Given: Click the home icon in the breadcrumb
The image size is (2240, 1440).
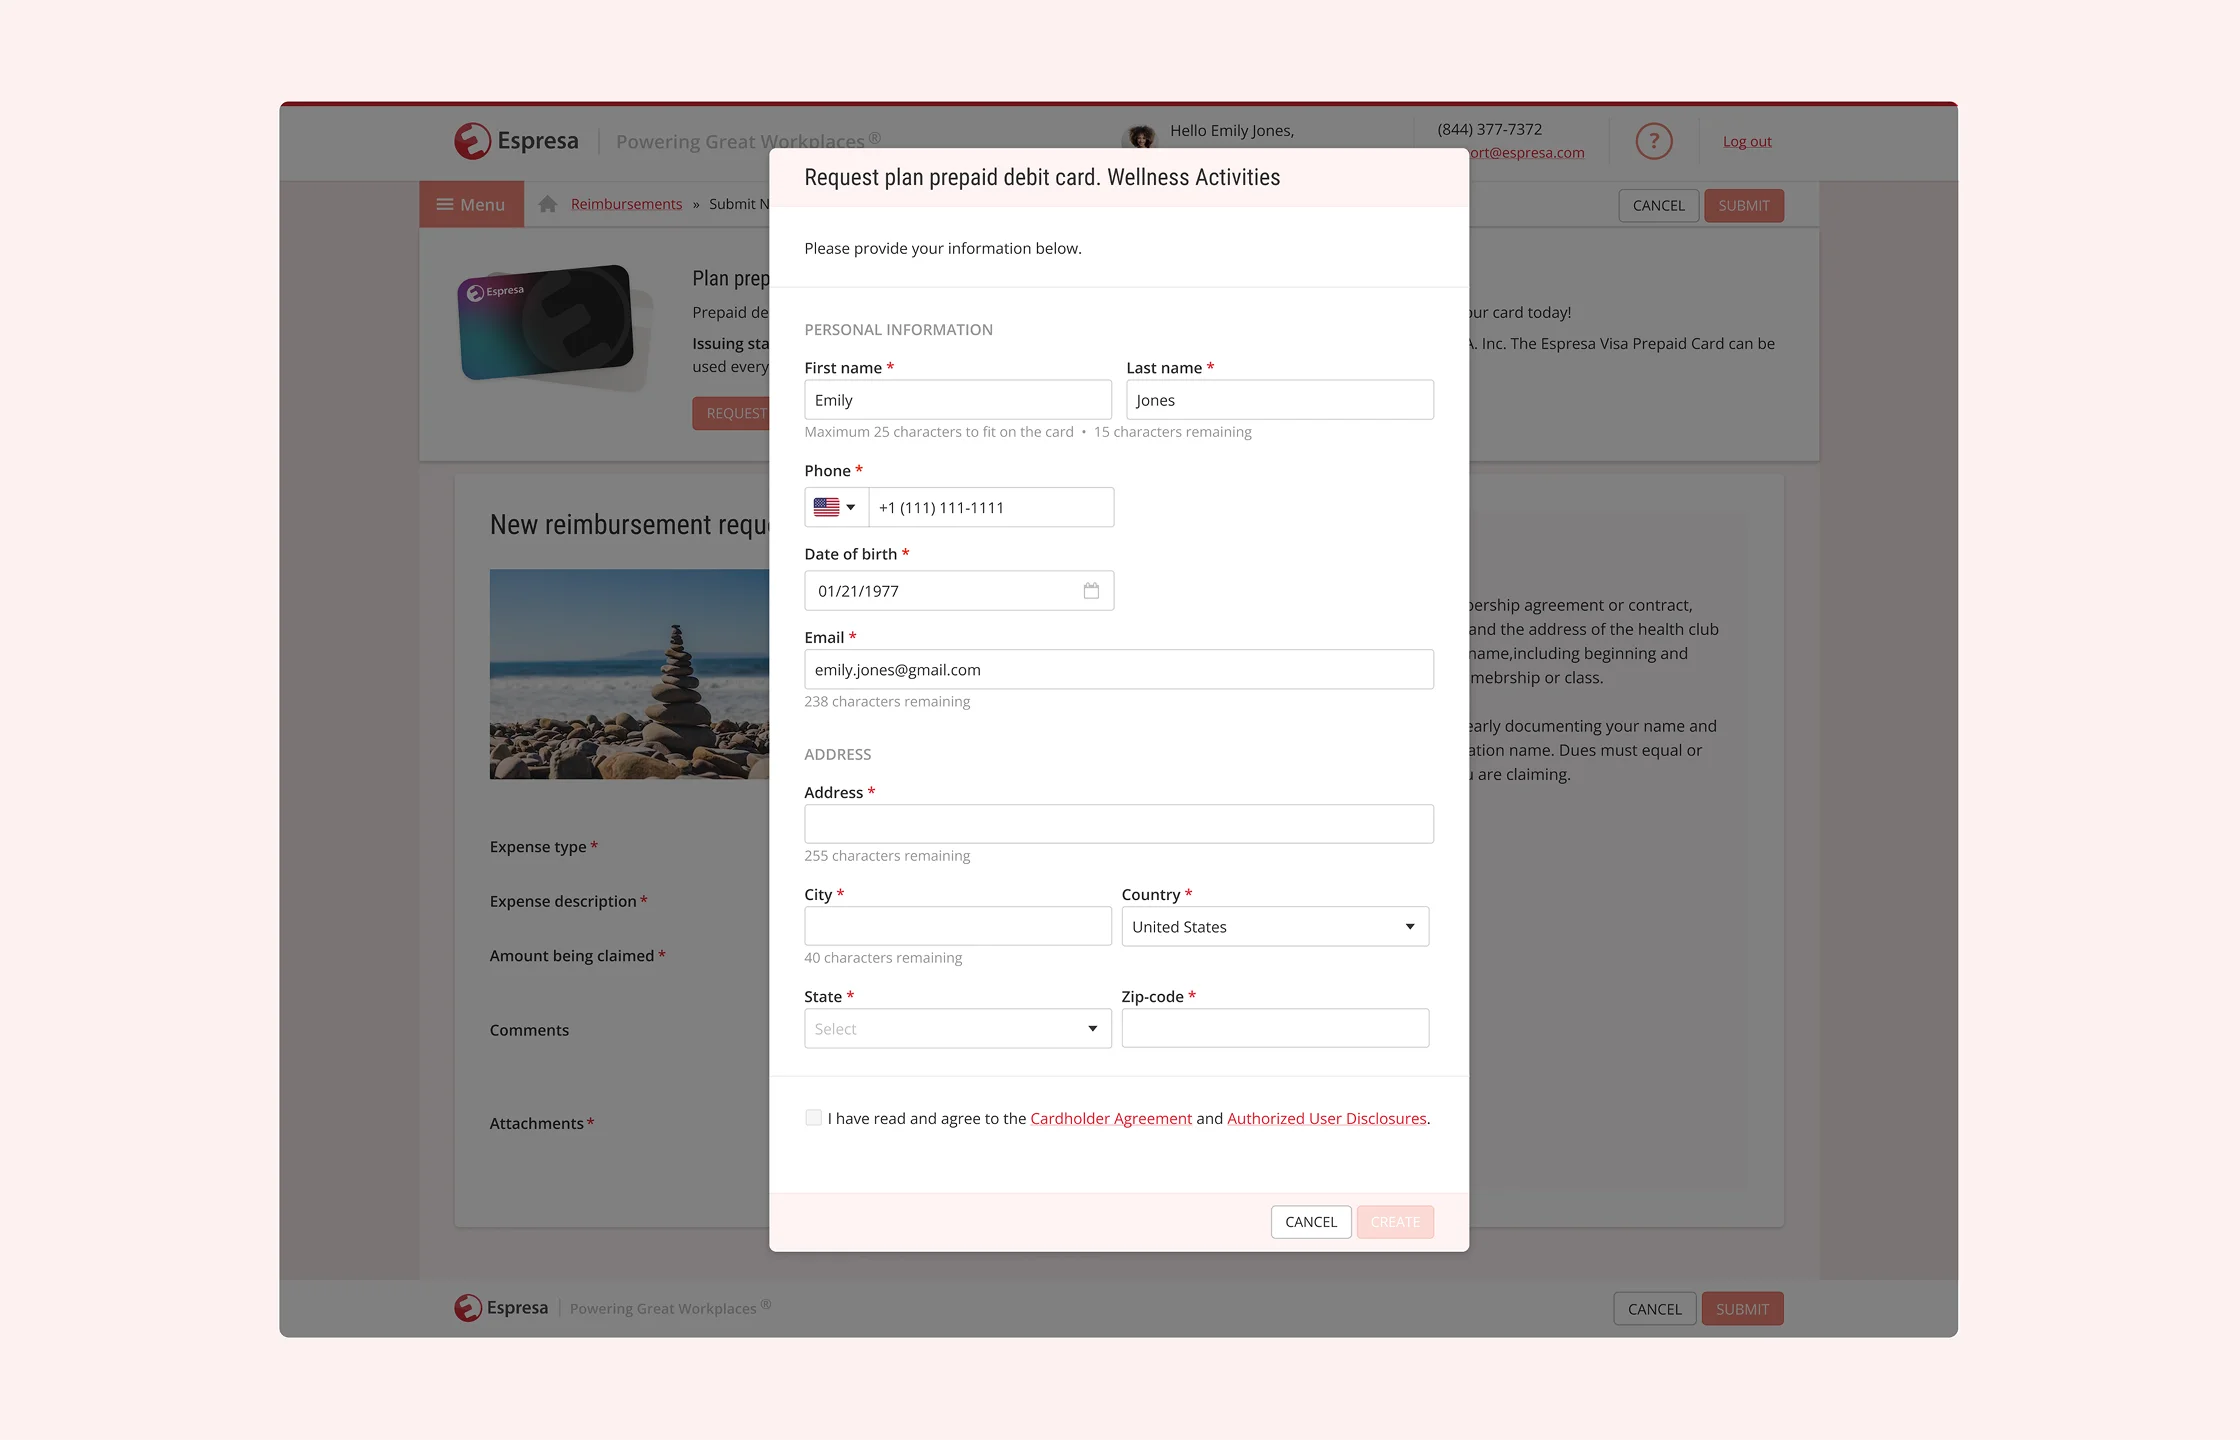Looking at the screenshot, I should coord(547,203).
